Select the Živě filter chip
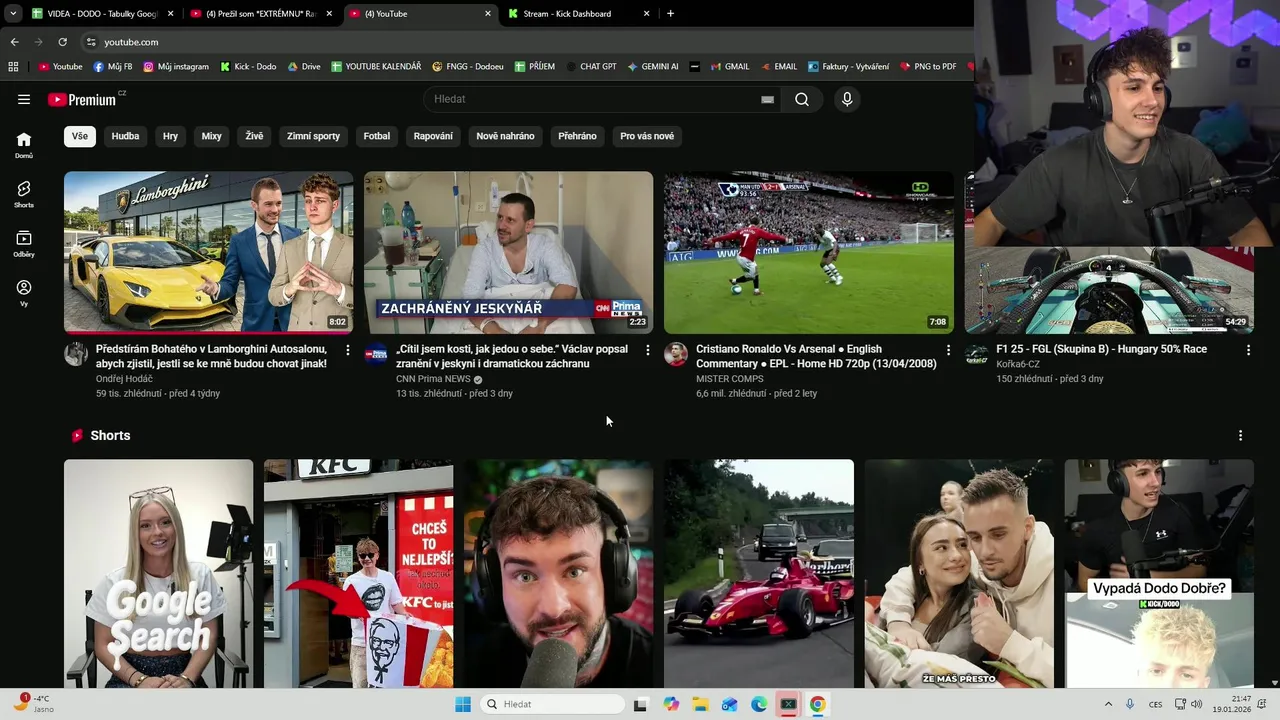 (255, 136)
